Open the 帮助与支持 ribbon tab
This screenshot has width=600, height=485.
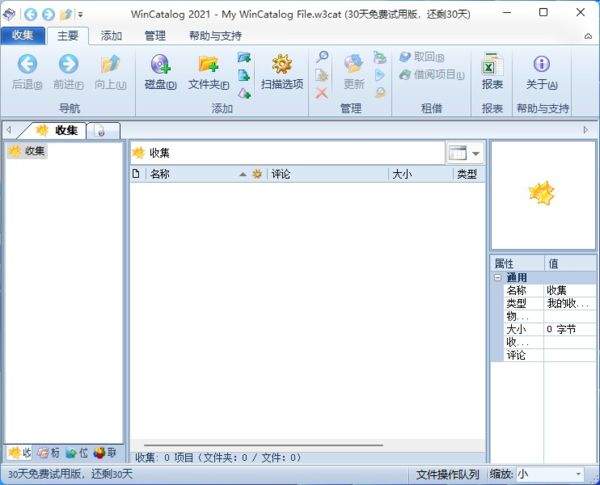coord(215,36)
